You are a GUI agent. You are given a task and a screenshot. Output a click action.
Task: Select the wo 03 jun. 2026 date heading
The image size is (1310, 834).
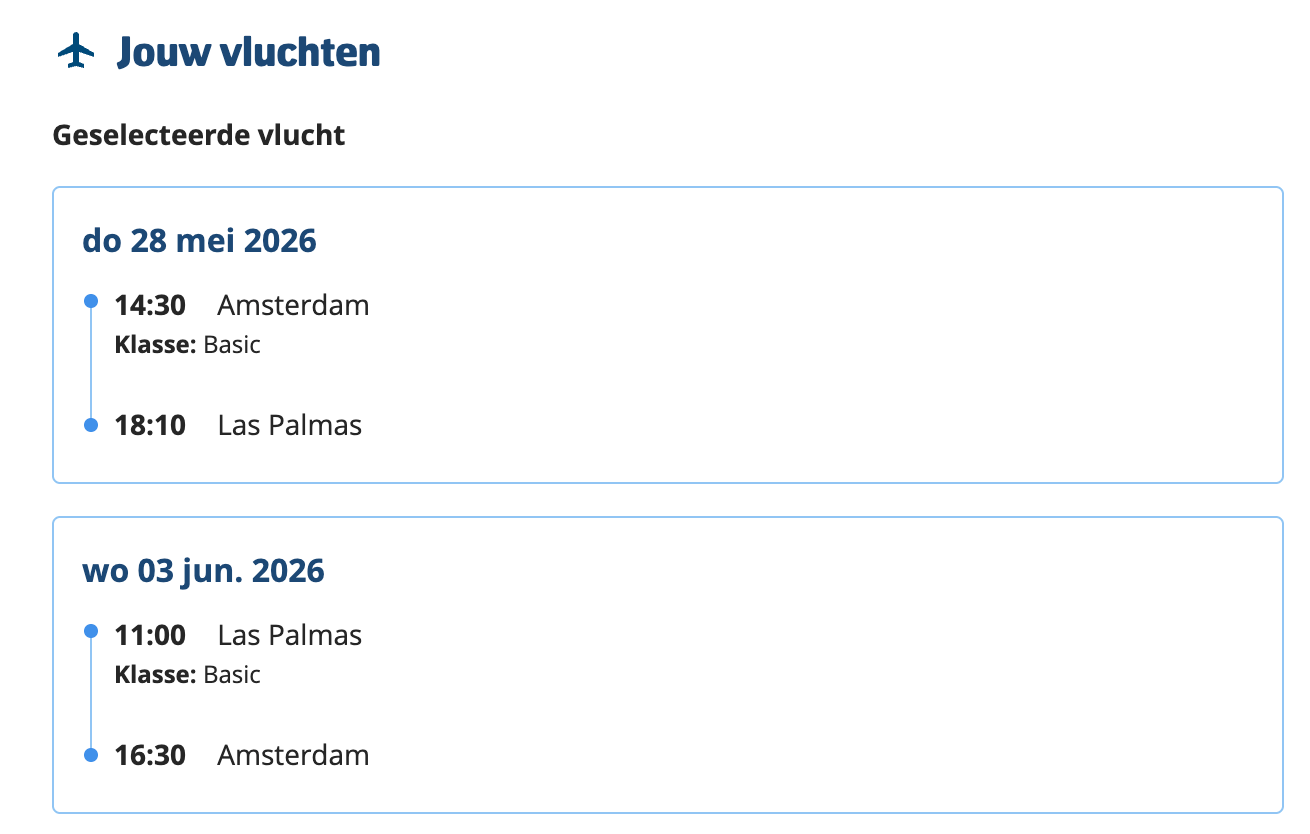point(203,571)
